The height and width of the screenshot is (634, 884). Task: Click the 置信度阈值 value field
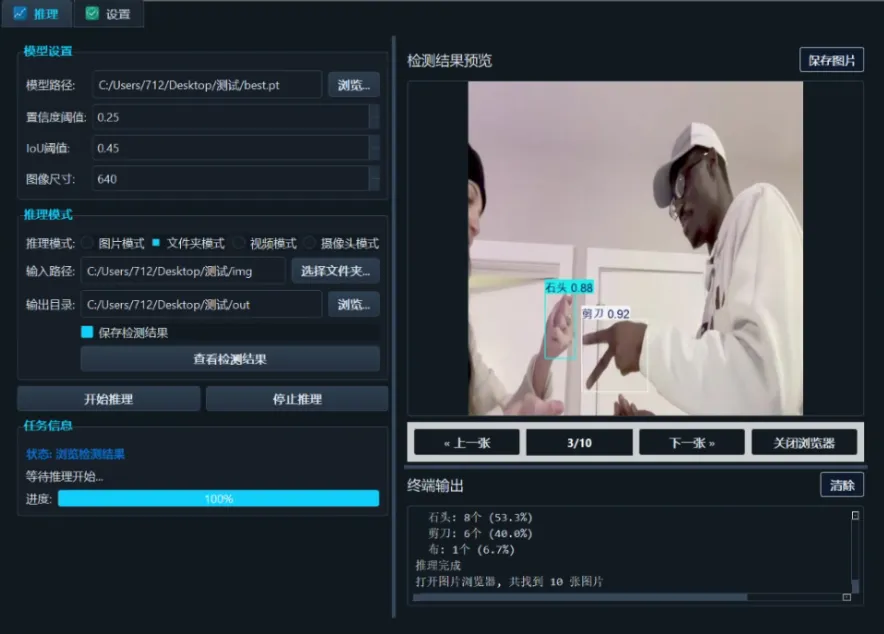click(x=231, y=117)
